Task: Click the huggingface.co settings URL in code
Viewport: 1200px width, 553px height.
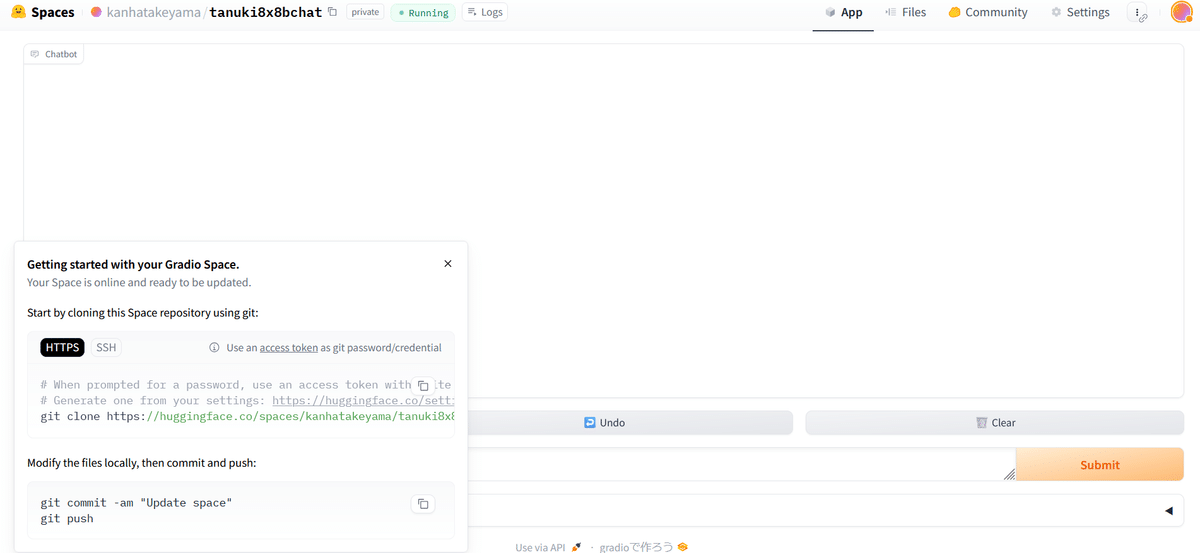Action: (x=363, y=400)
